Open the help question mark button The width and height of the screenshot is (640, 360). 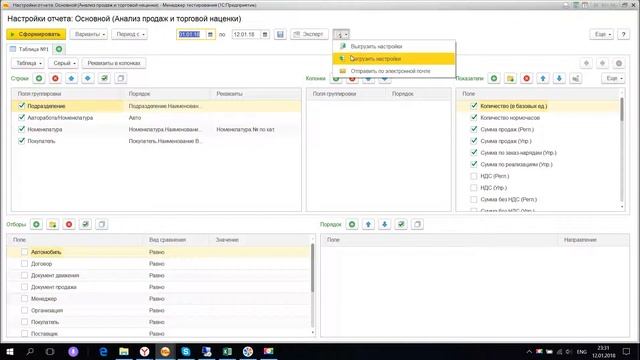[623, 34]
